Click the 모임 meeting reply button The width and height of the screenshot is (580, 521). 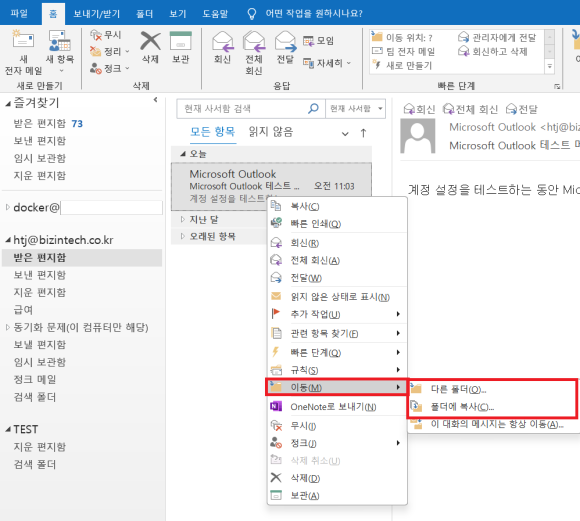[318, 41]
